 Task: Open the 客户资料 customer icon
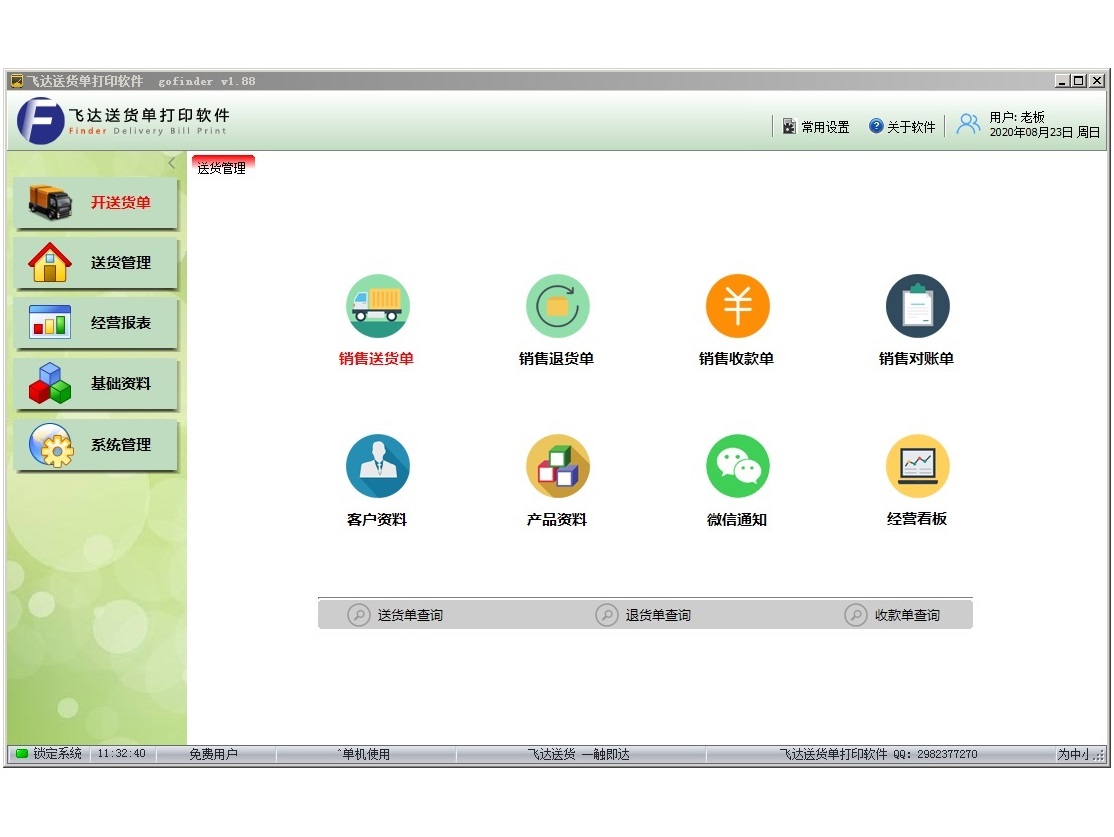click(x=377, y=466)
